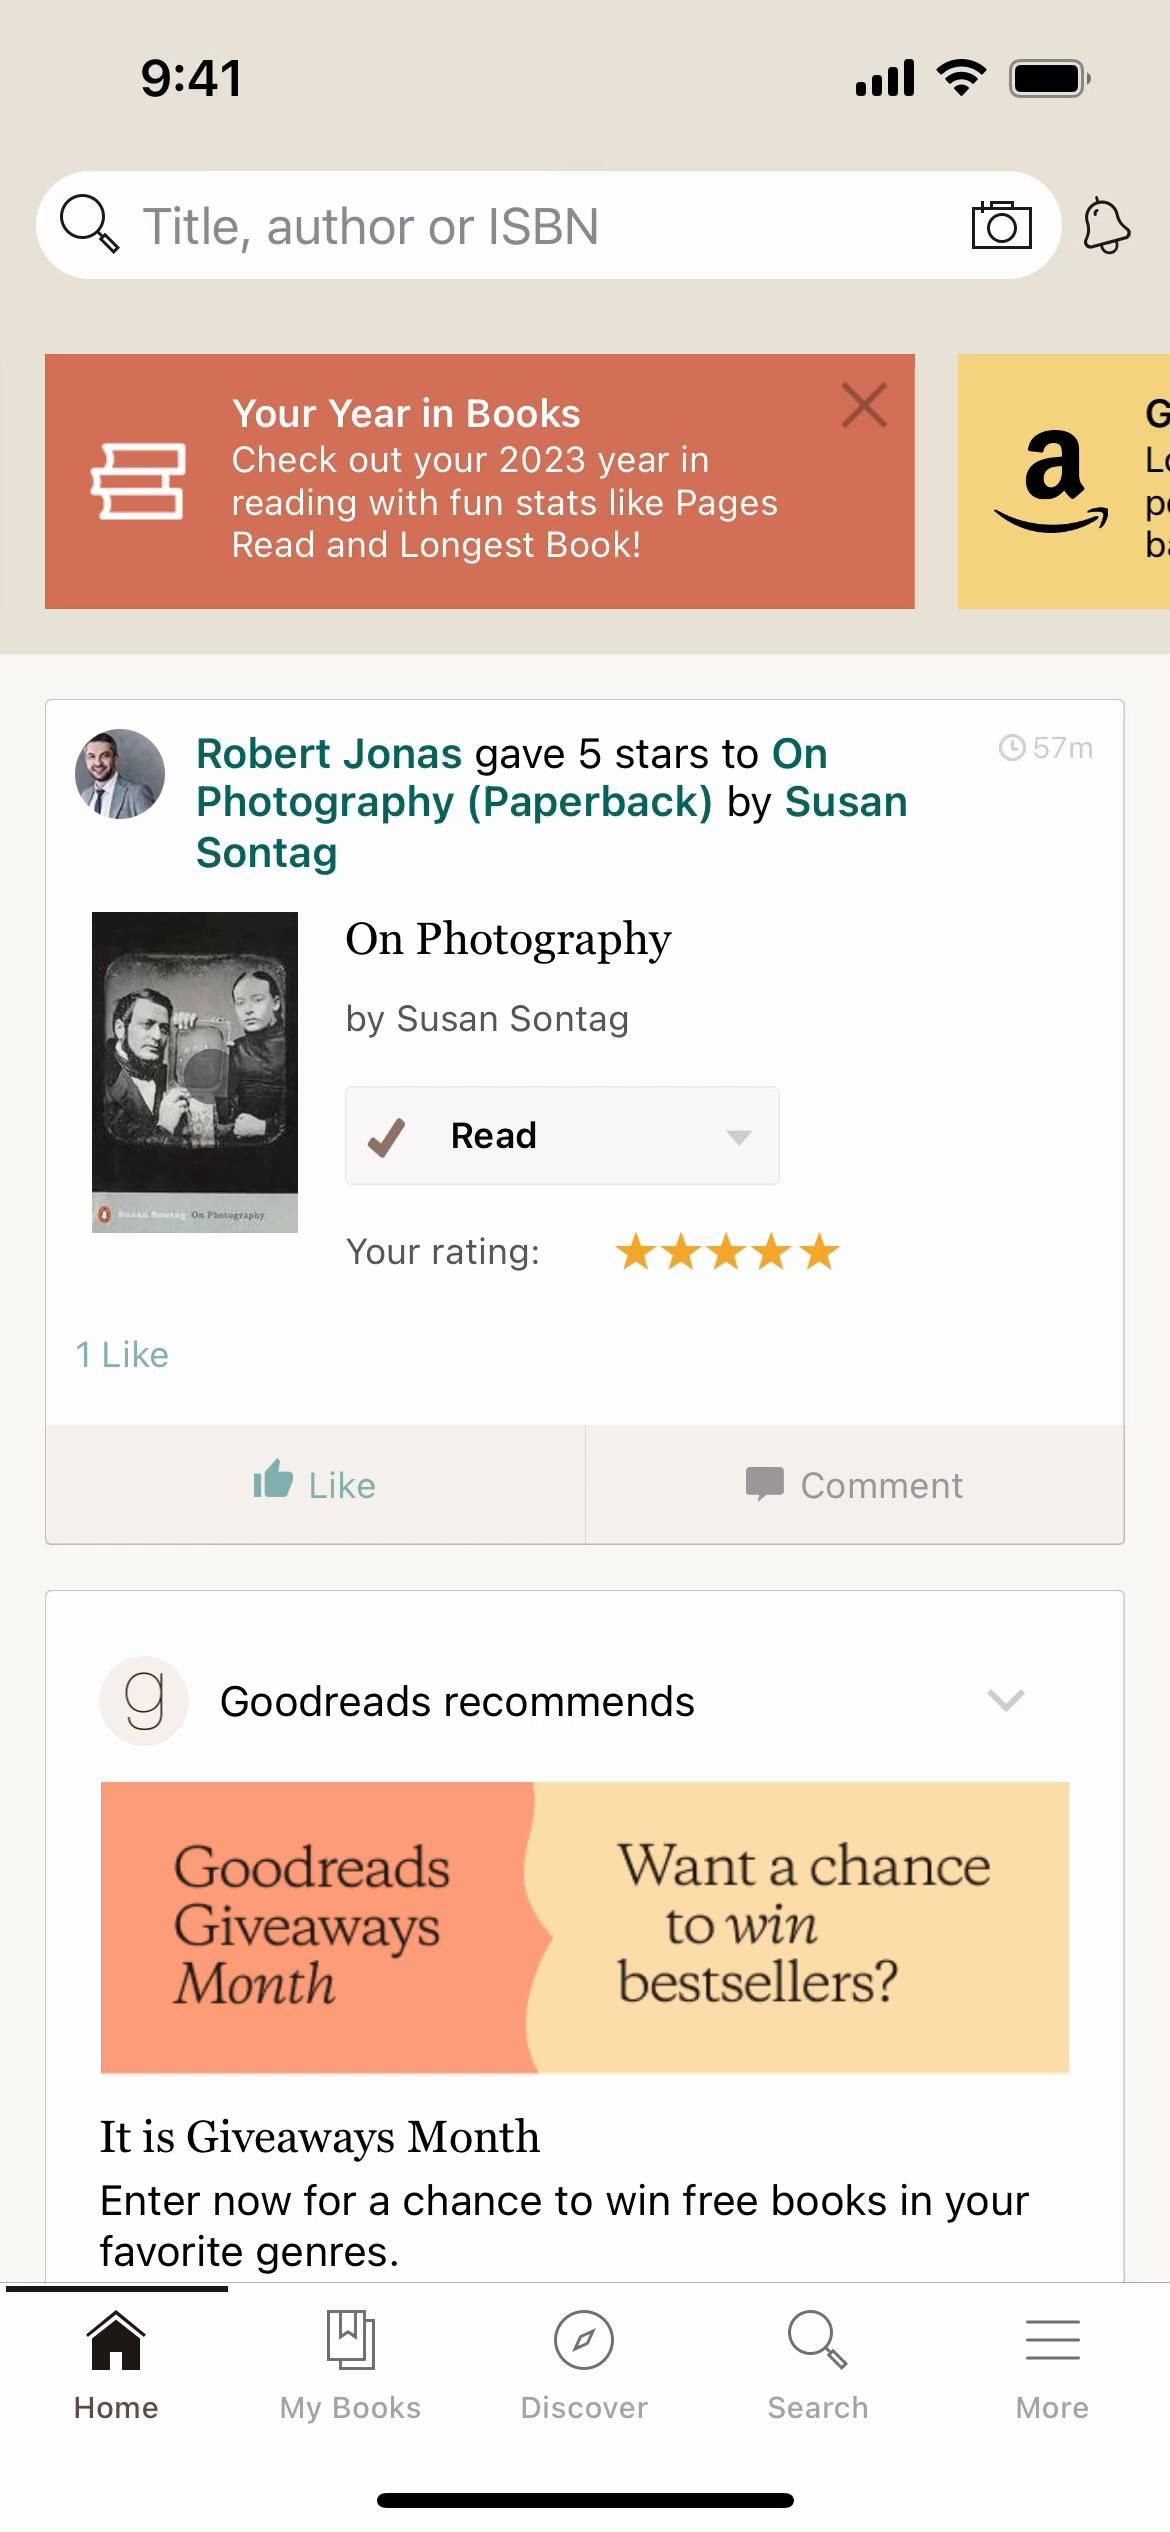Focus the Title, author or ISBN field

(540, 226)
